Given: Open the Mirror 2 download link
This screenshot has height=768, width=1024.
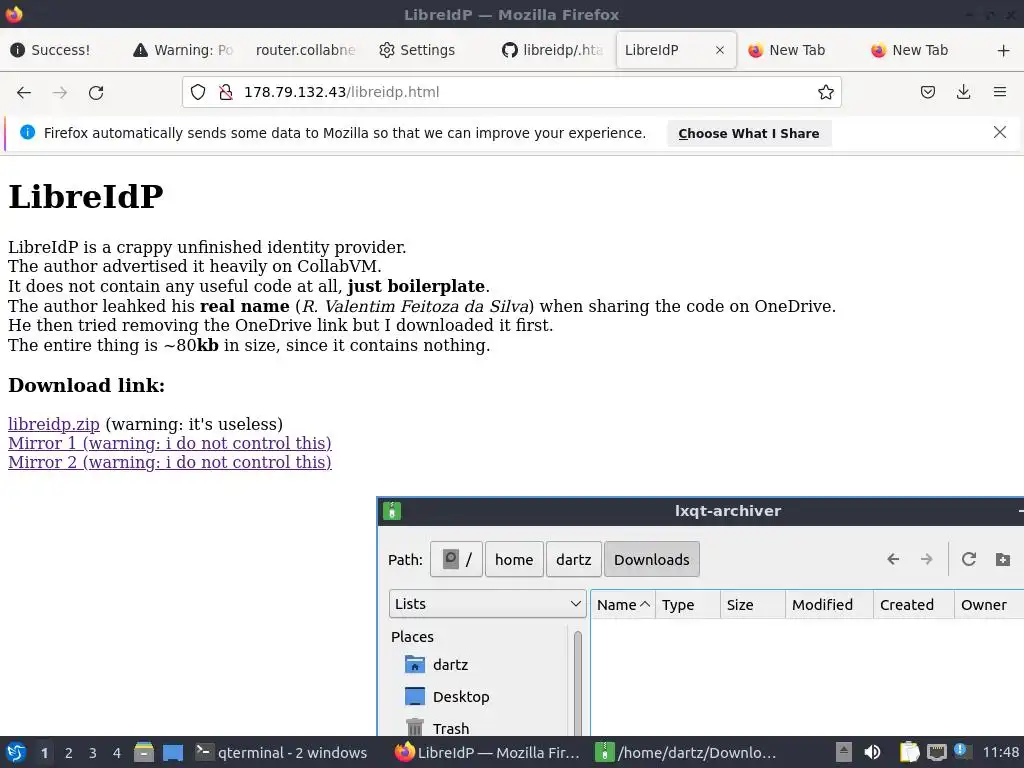Looking at the screenshot, I should click(x=170, y=462).
